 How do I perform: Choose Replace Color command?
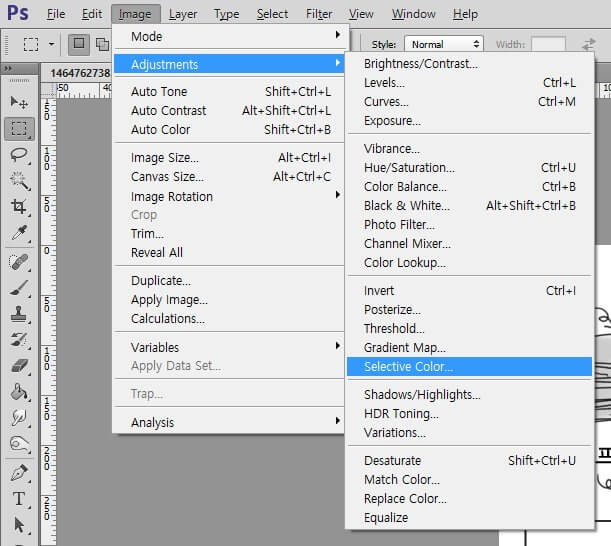pos(469,498)
